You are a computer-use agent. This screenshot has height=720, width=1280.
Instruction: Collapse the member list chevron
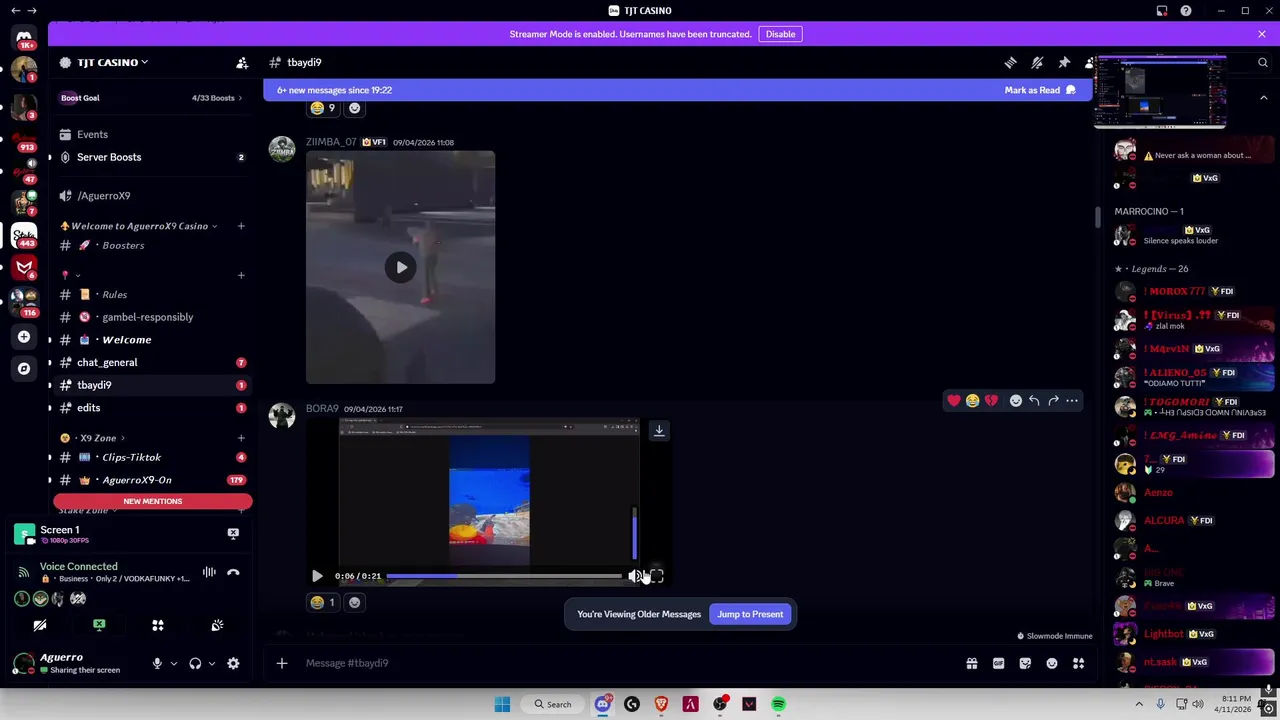click(x=1263, y=98)
